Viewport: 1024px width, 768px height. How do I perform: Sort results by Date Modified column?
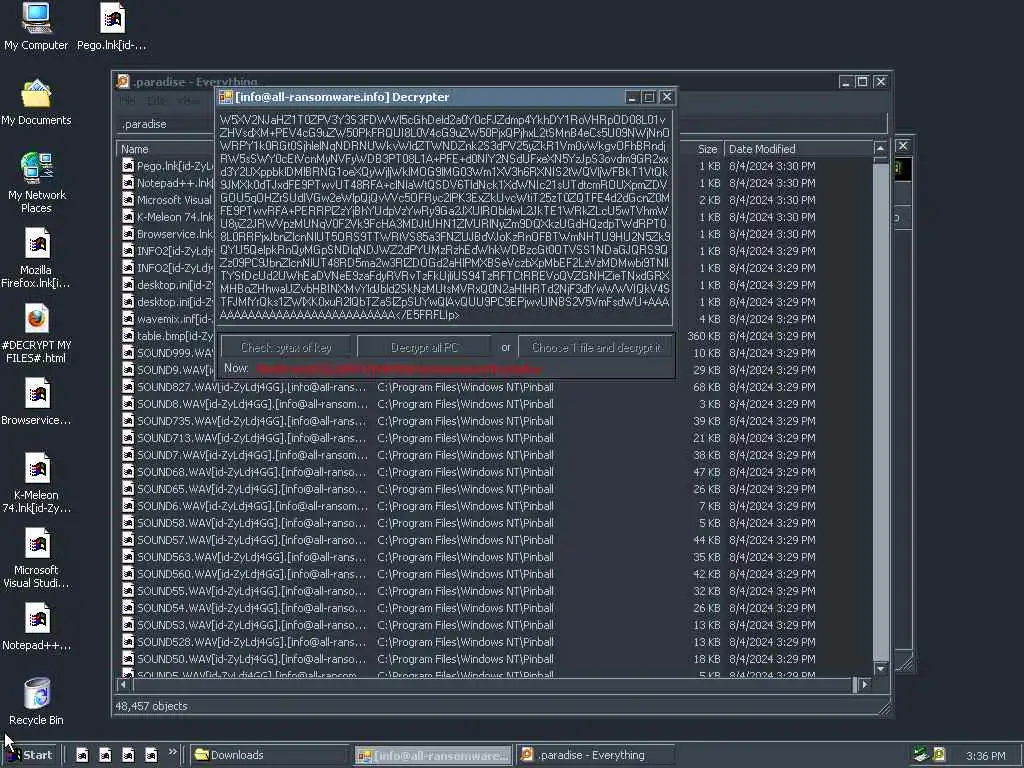coord(797,149)
